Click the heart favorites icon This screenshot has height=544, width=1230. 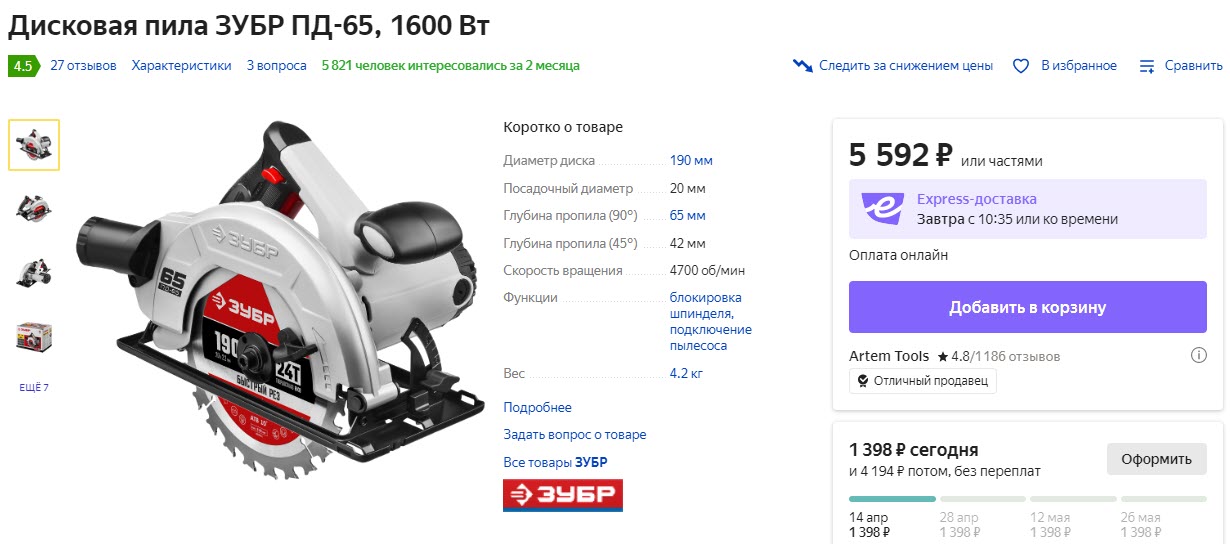coord(1021,66)
